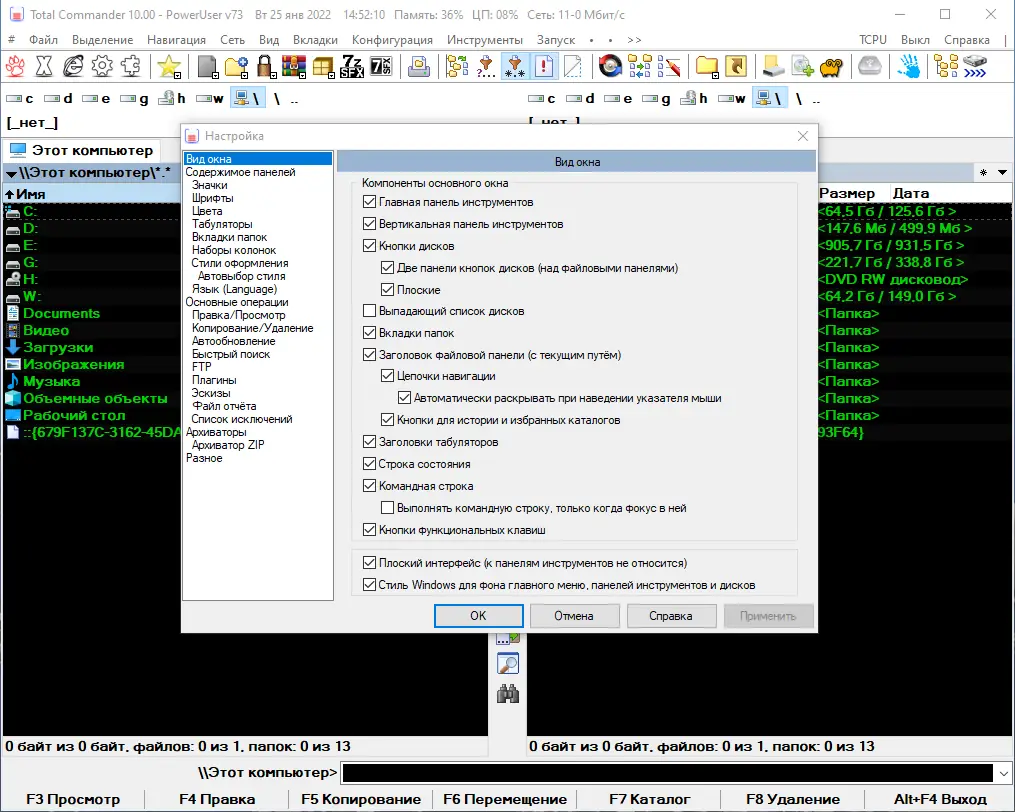1015x812 pixels.
Task: Toggle Строка состояния checkbox
Action: 370,464
